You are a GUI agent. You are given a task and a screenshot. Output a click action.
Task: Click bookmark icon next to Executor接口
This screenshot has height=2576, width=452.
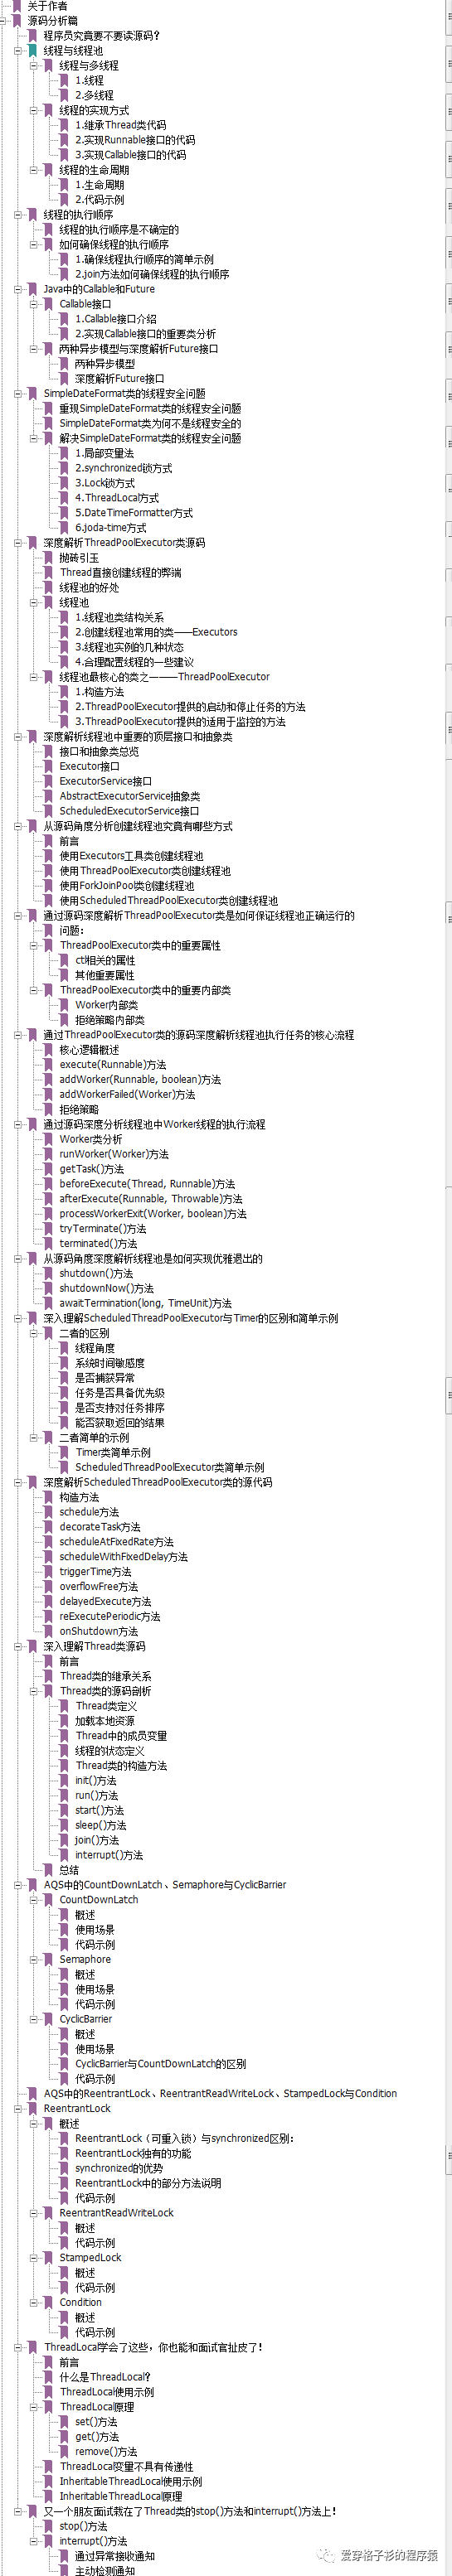(48, 766)
